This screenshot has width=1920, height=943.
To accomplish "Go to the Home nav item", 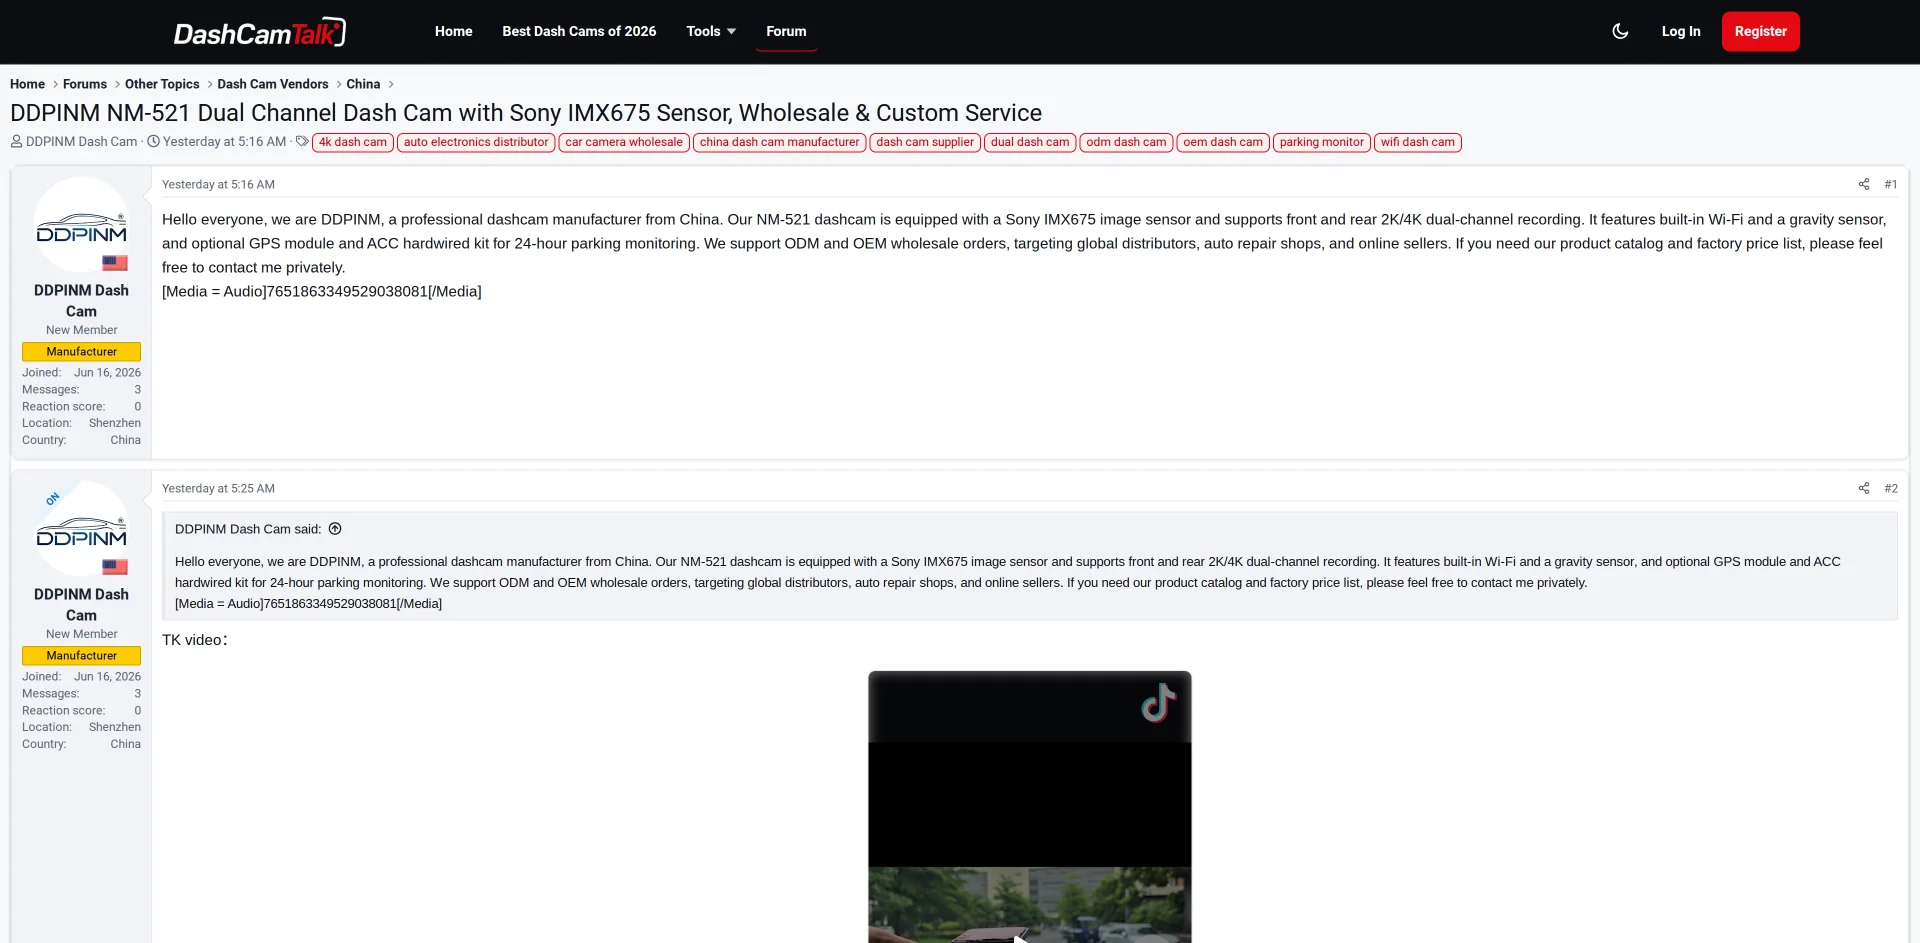I will (x=453, y=31).
